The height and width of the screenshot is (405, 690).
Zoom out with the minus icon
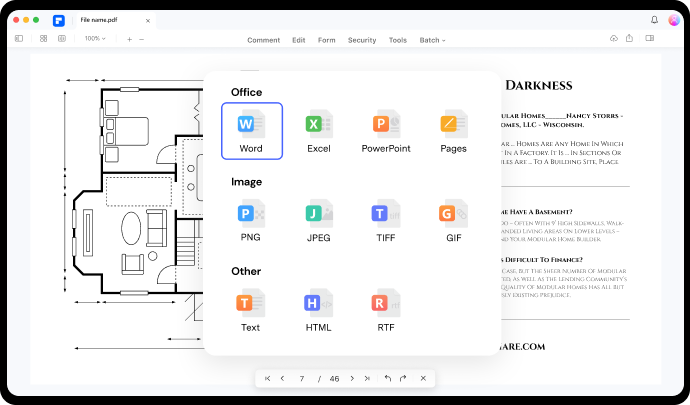pos(142,39)
